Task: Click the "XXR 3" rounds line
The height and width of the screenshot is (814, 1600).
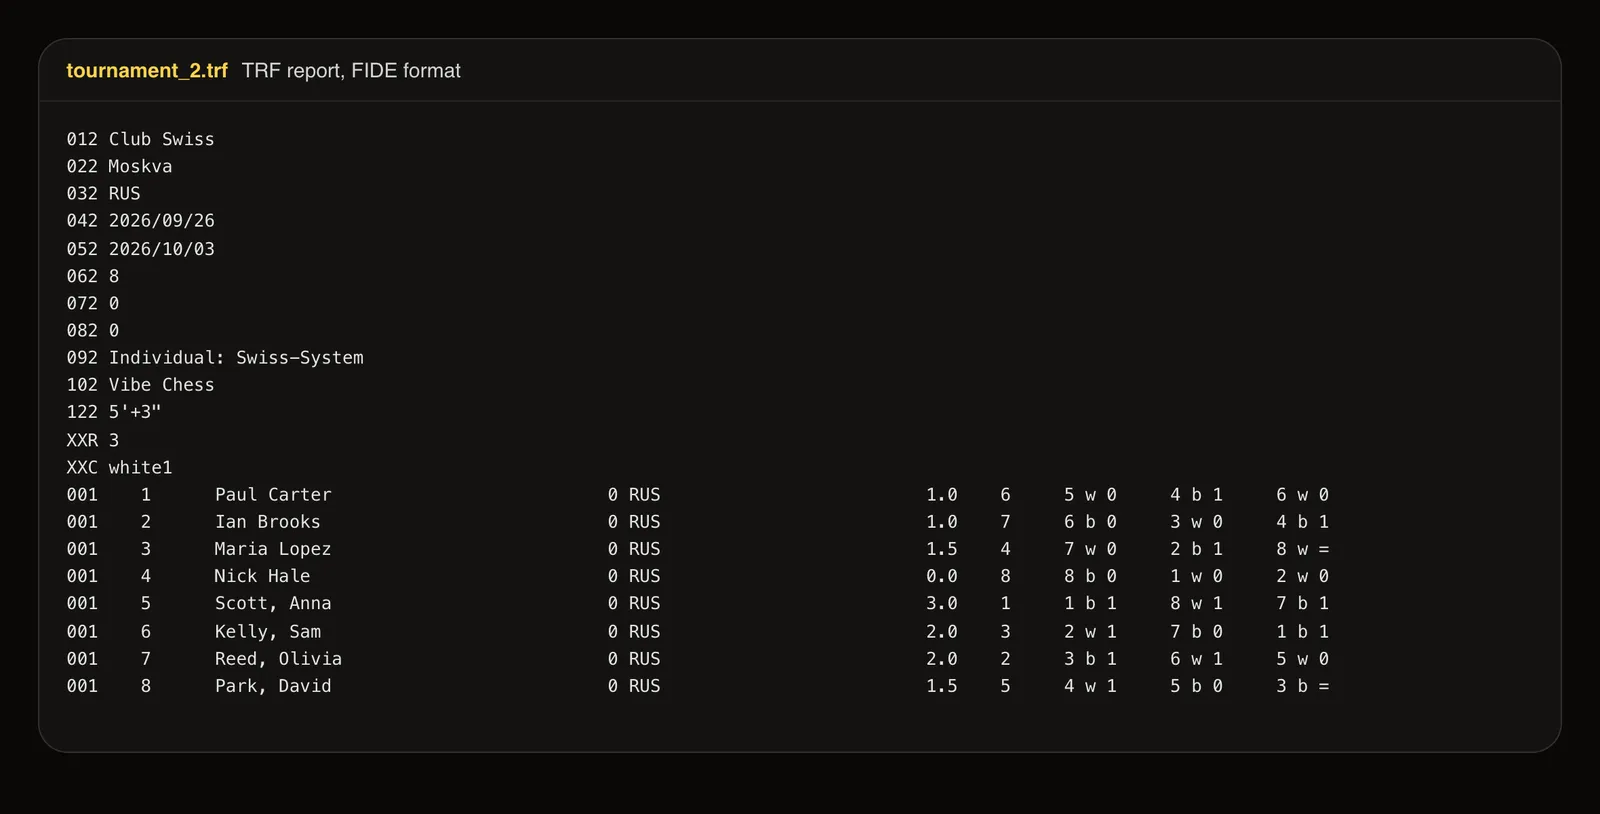Action: coord(93,439)
